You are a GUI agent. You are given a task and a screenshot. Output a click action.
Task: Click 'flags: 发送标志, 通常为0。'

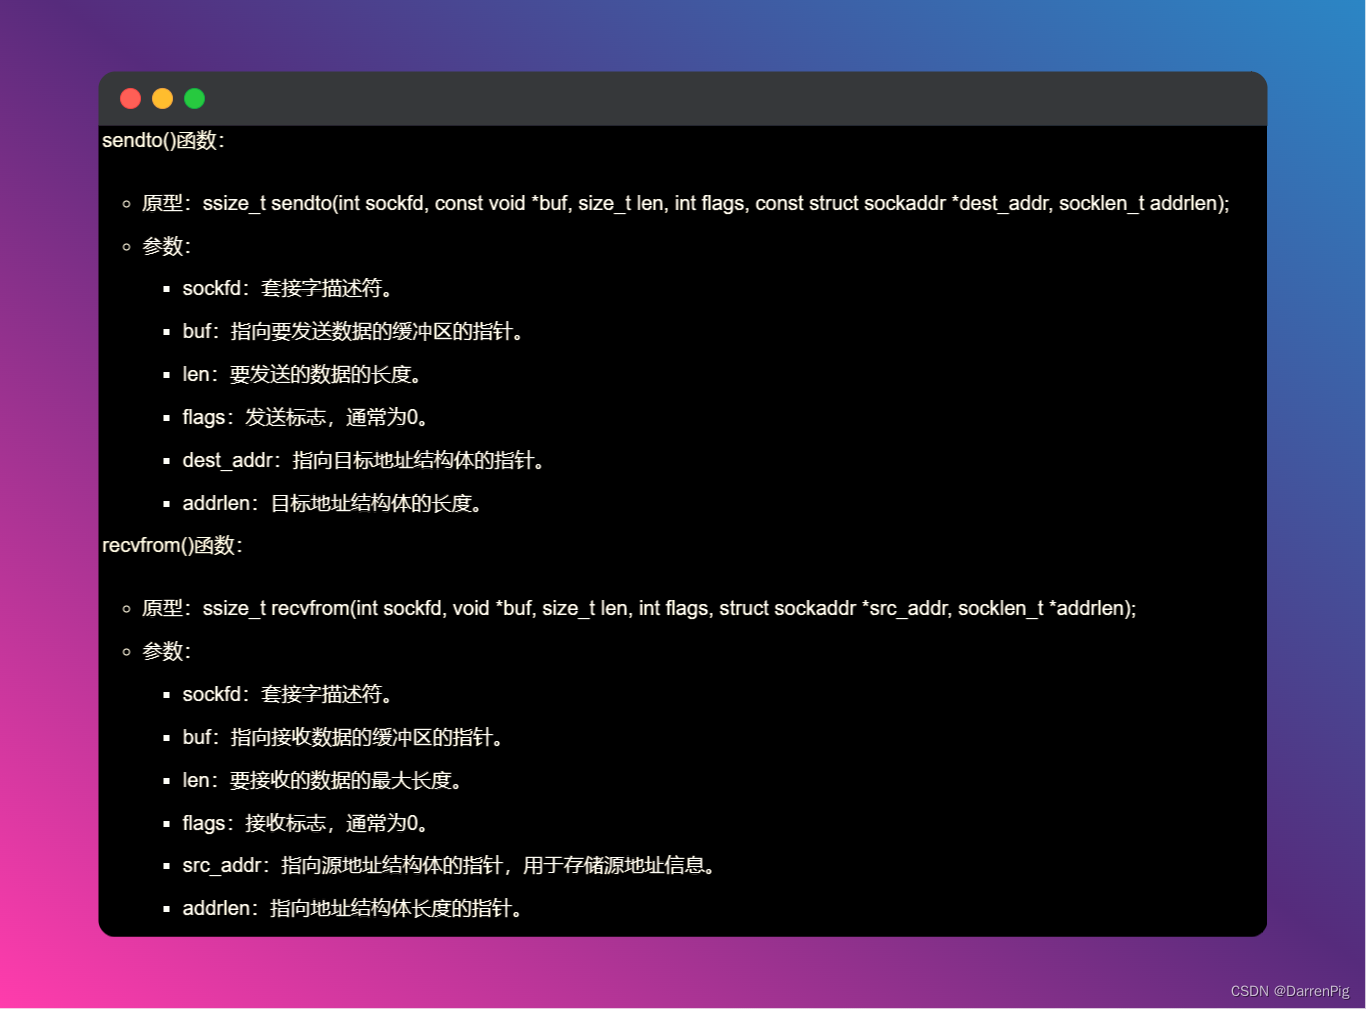click(306, 418)
